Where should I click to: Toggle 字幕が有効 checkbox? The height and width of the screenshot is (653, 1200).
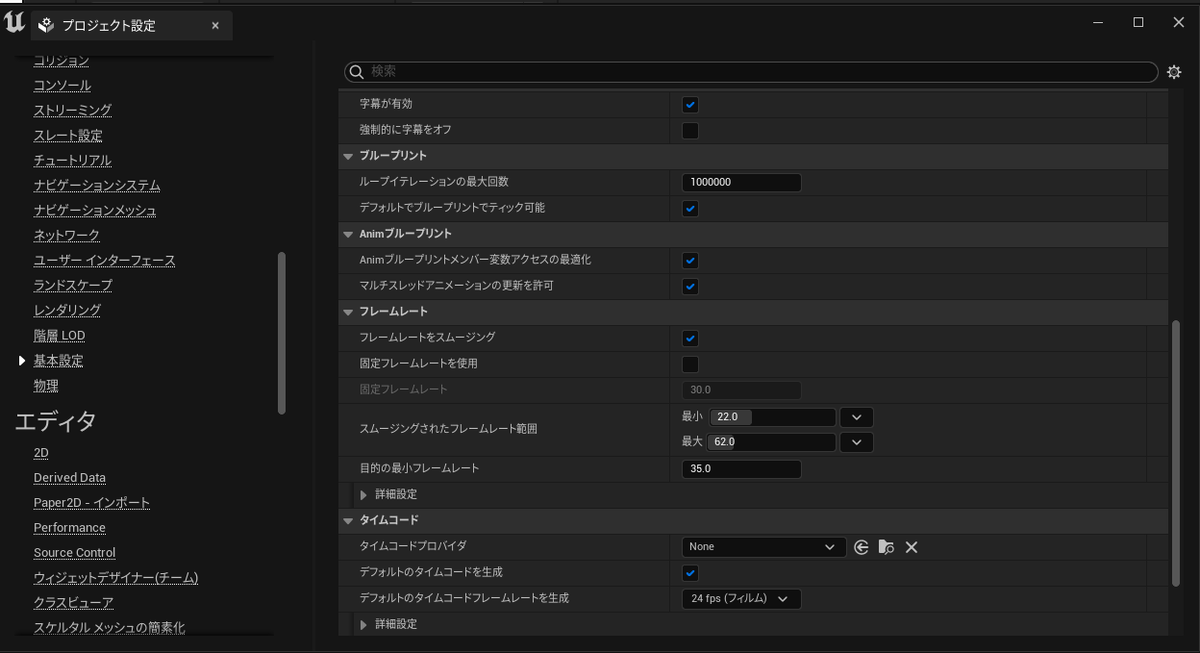tap(690, 104)
